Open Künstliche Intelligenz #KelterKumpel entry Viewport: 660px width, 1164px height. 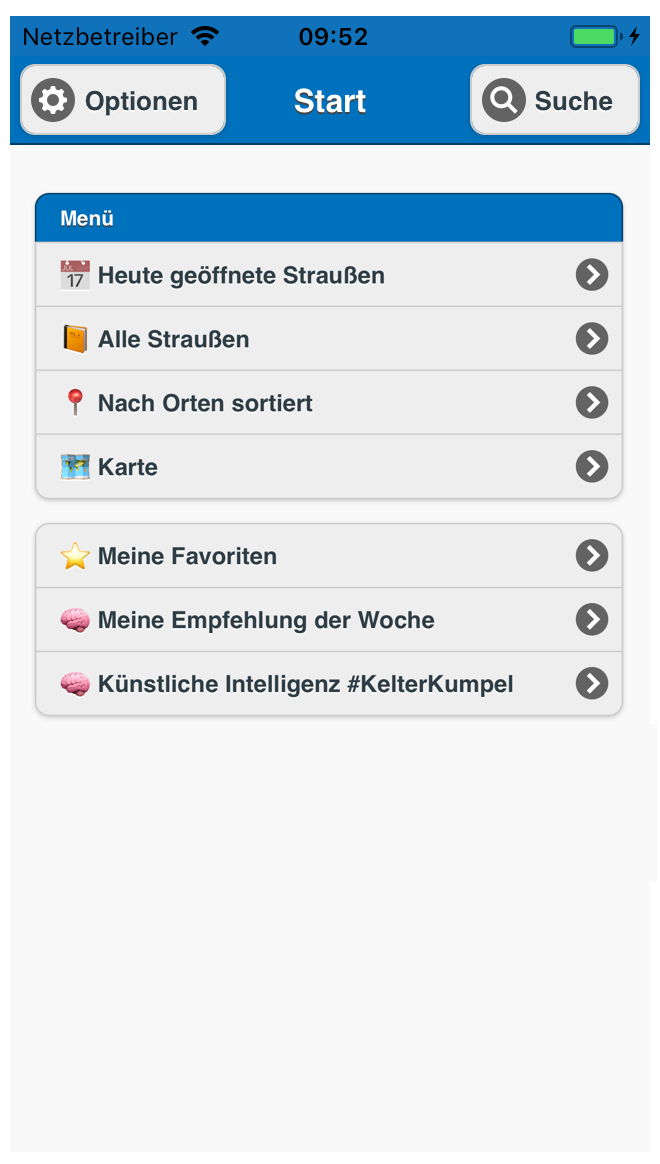click(x=305, y=684)
